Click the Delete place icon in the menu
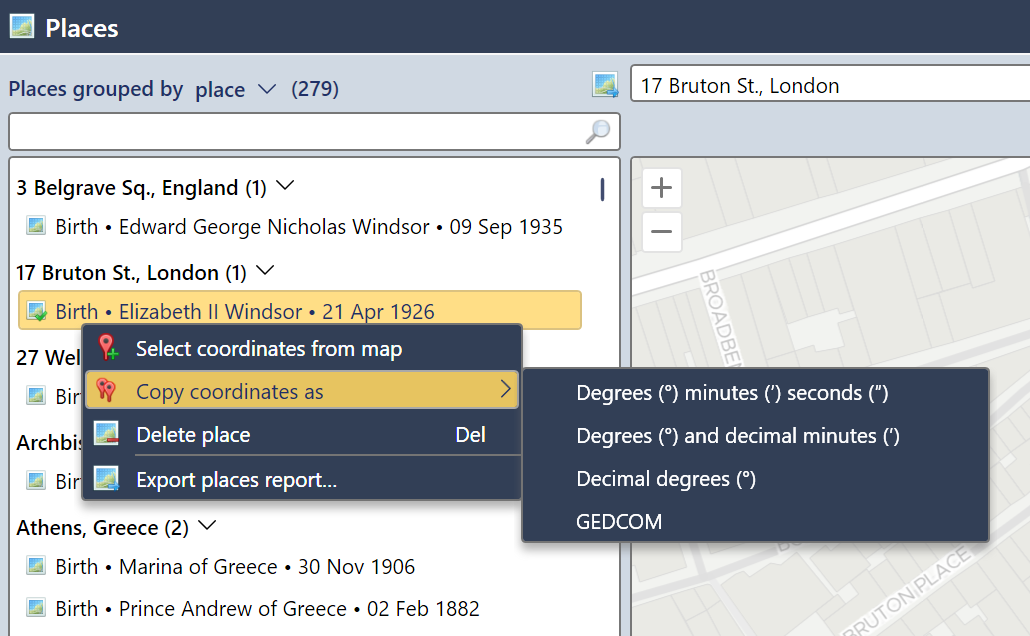1030x636 pixels. coord(106,433)
